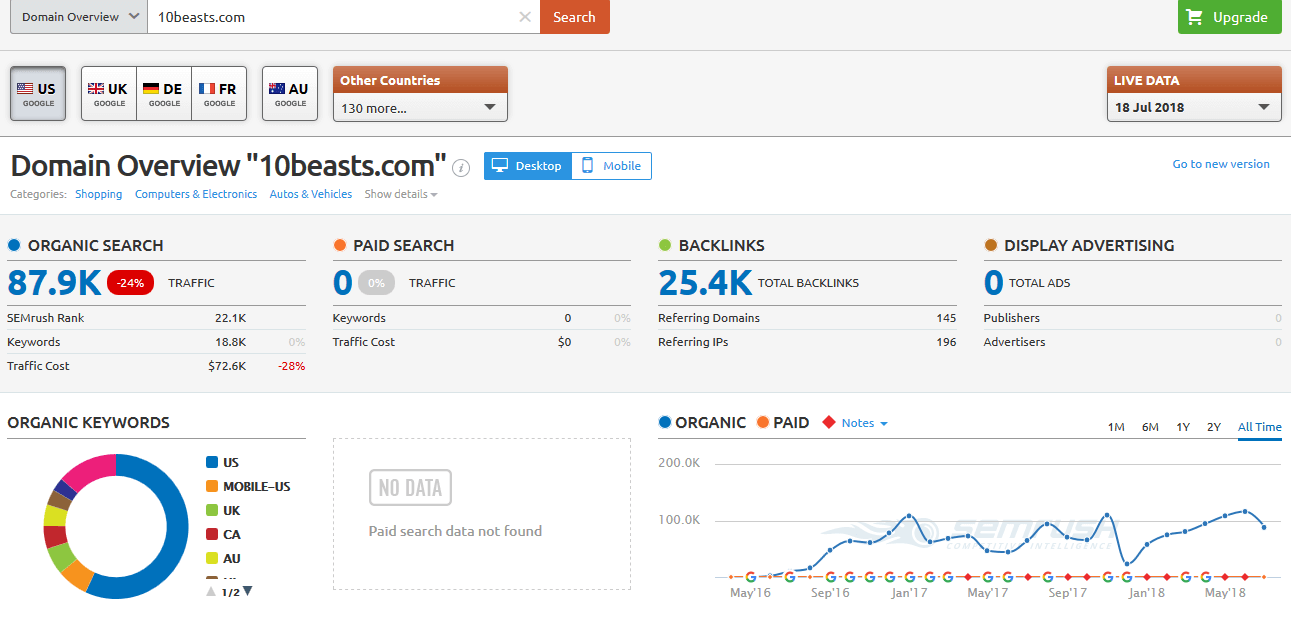Select the US Google database

(x=38, y=94)
